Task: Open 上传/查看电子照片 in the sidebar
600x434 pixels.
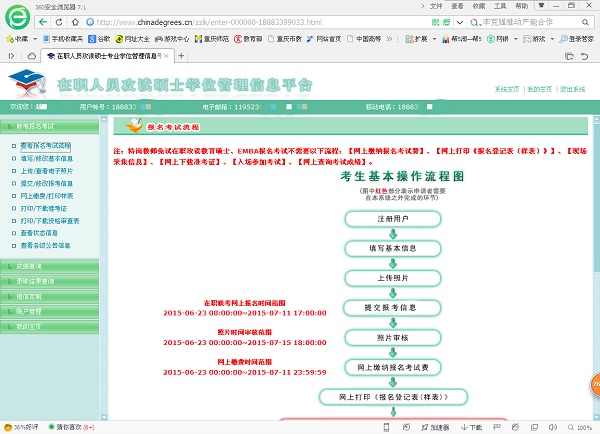Action: (47, 171)
